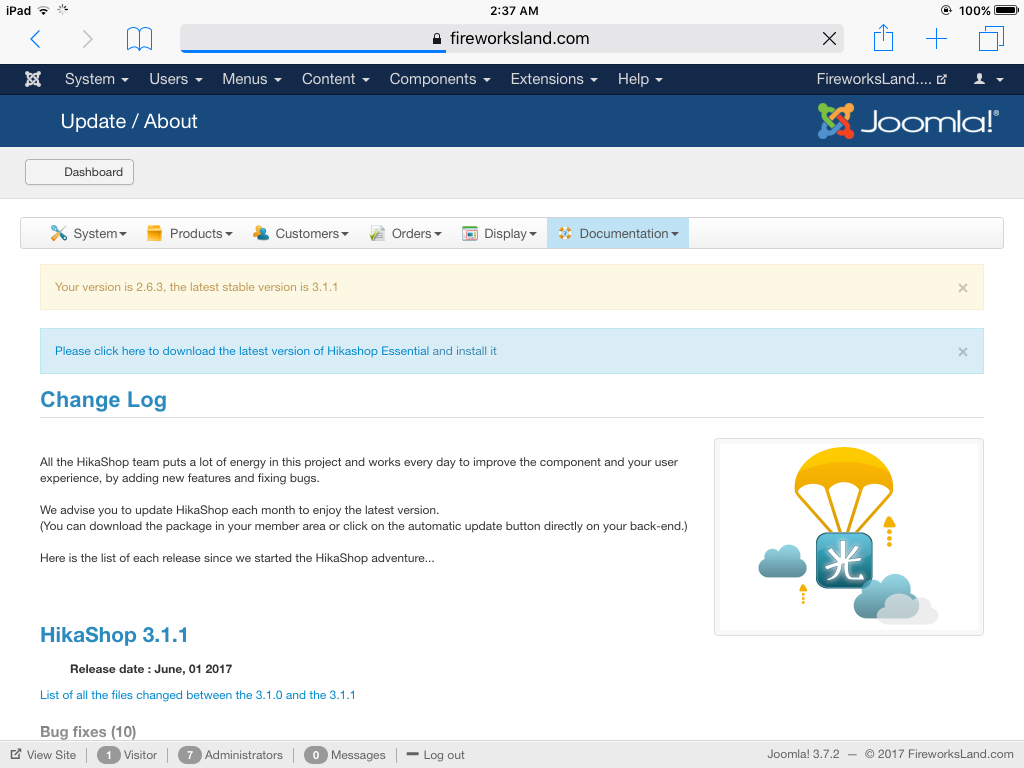The width and height of the screenshot is (1024, 768).
Task: Stop loading with the address bar X
Action: pos(829,39)
